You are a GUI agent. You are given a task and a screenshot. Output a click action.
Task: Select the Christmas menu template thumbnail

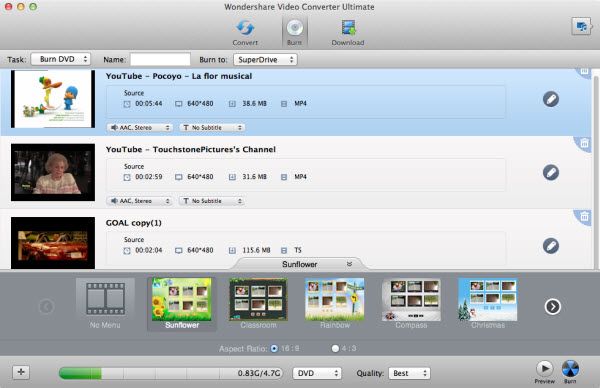[488, 304]
